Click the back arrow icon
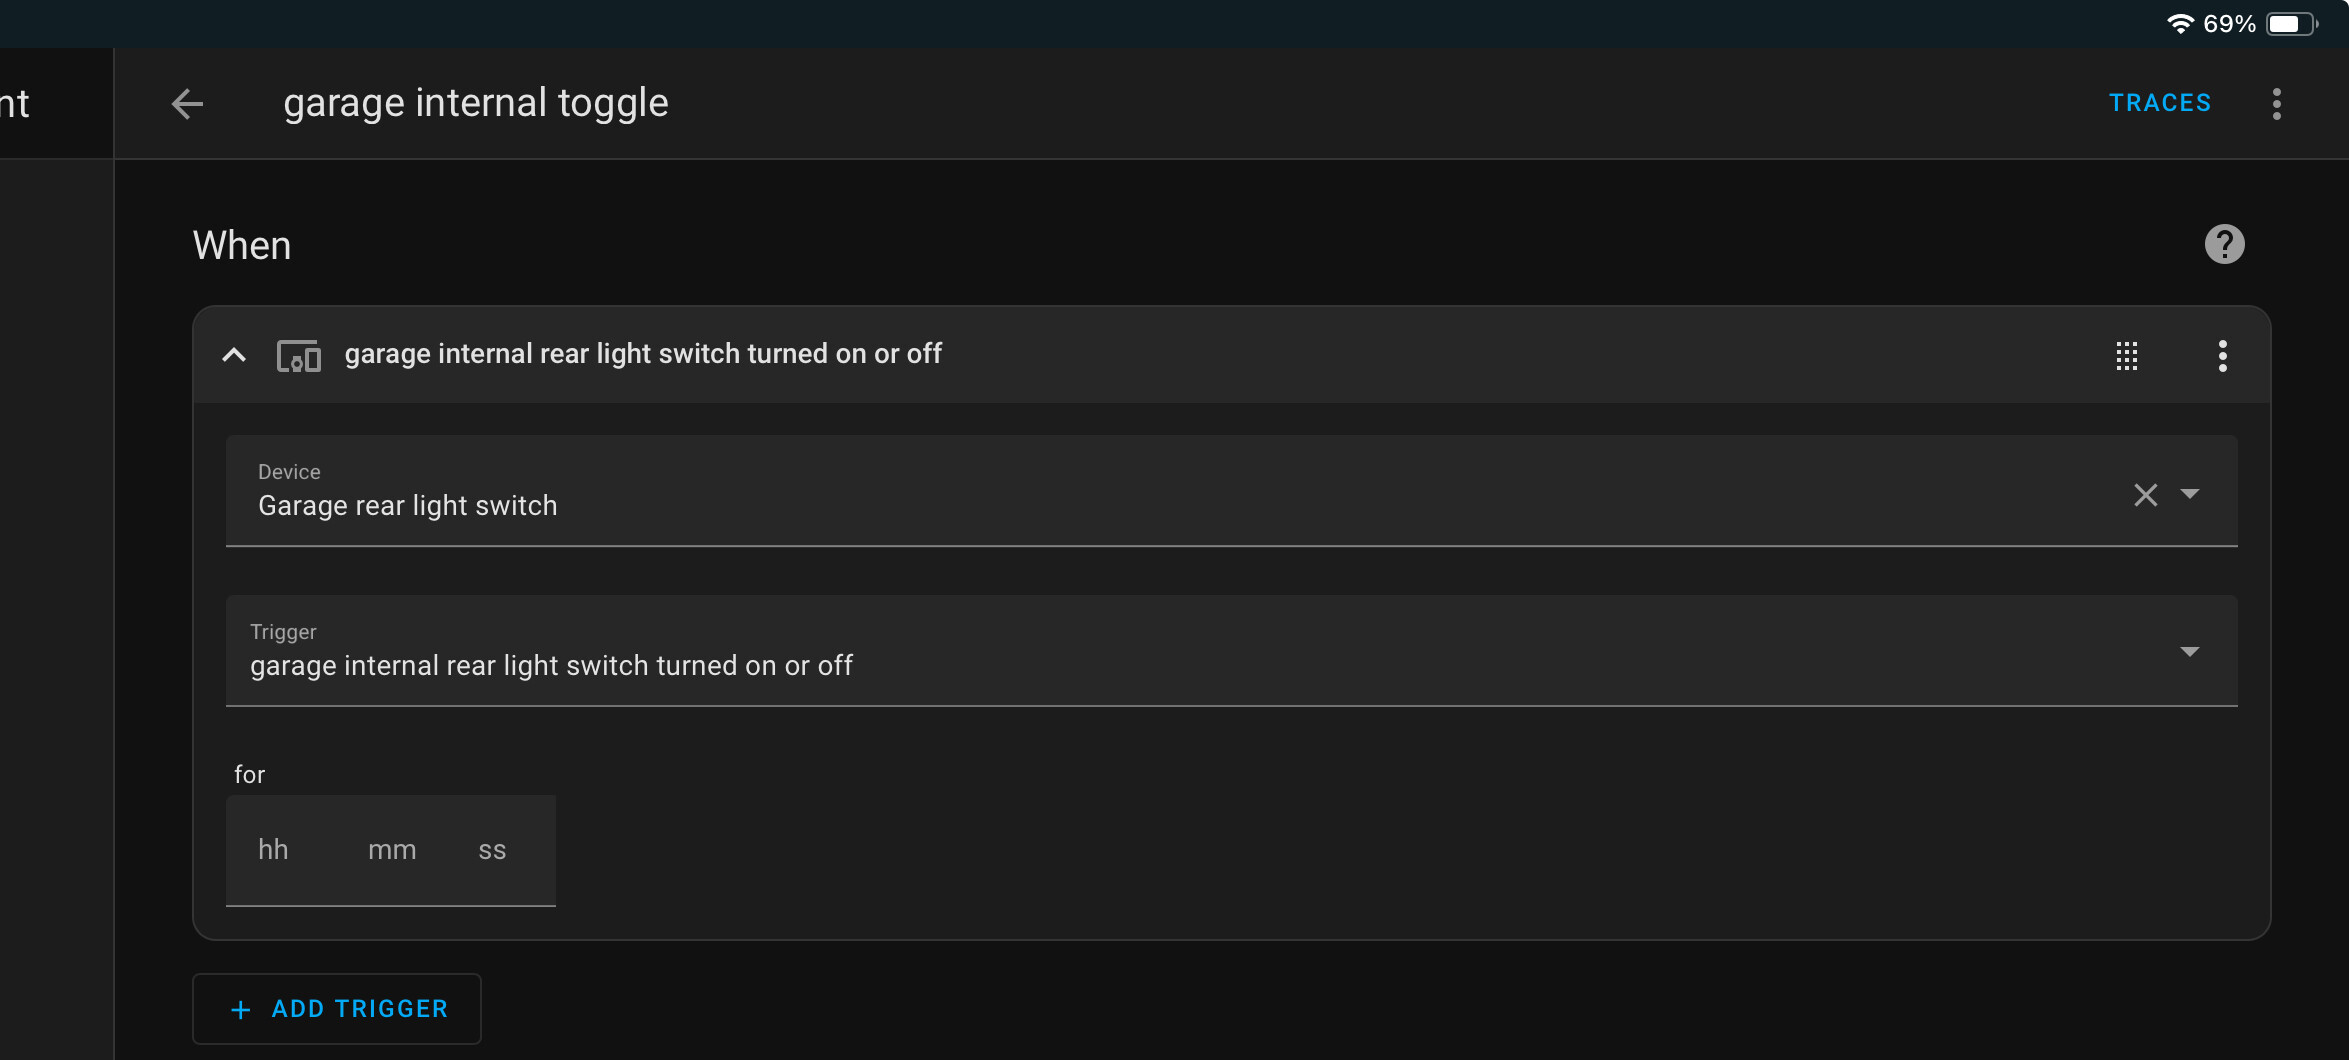The width and height of the screenshot is (2349, 1060). 188,104
